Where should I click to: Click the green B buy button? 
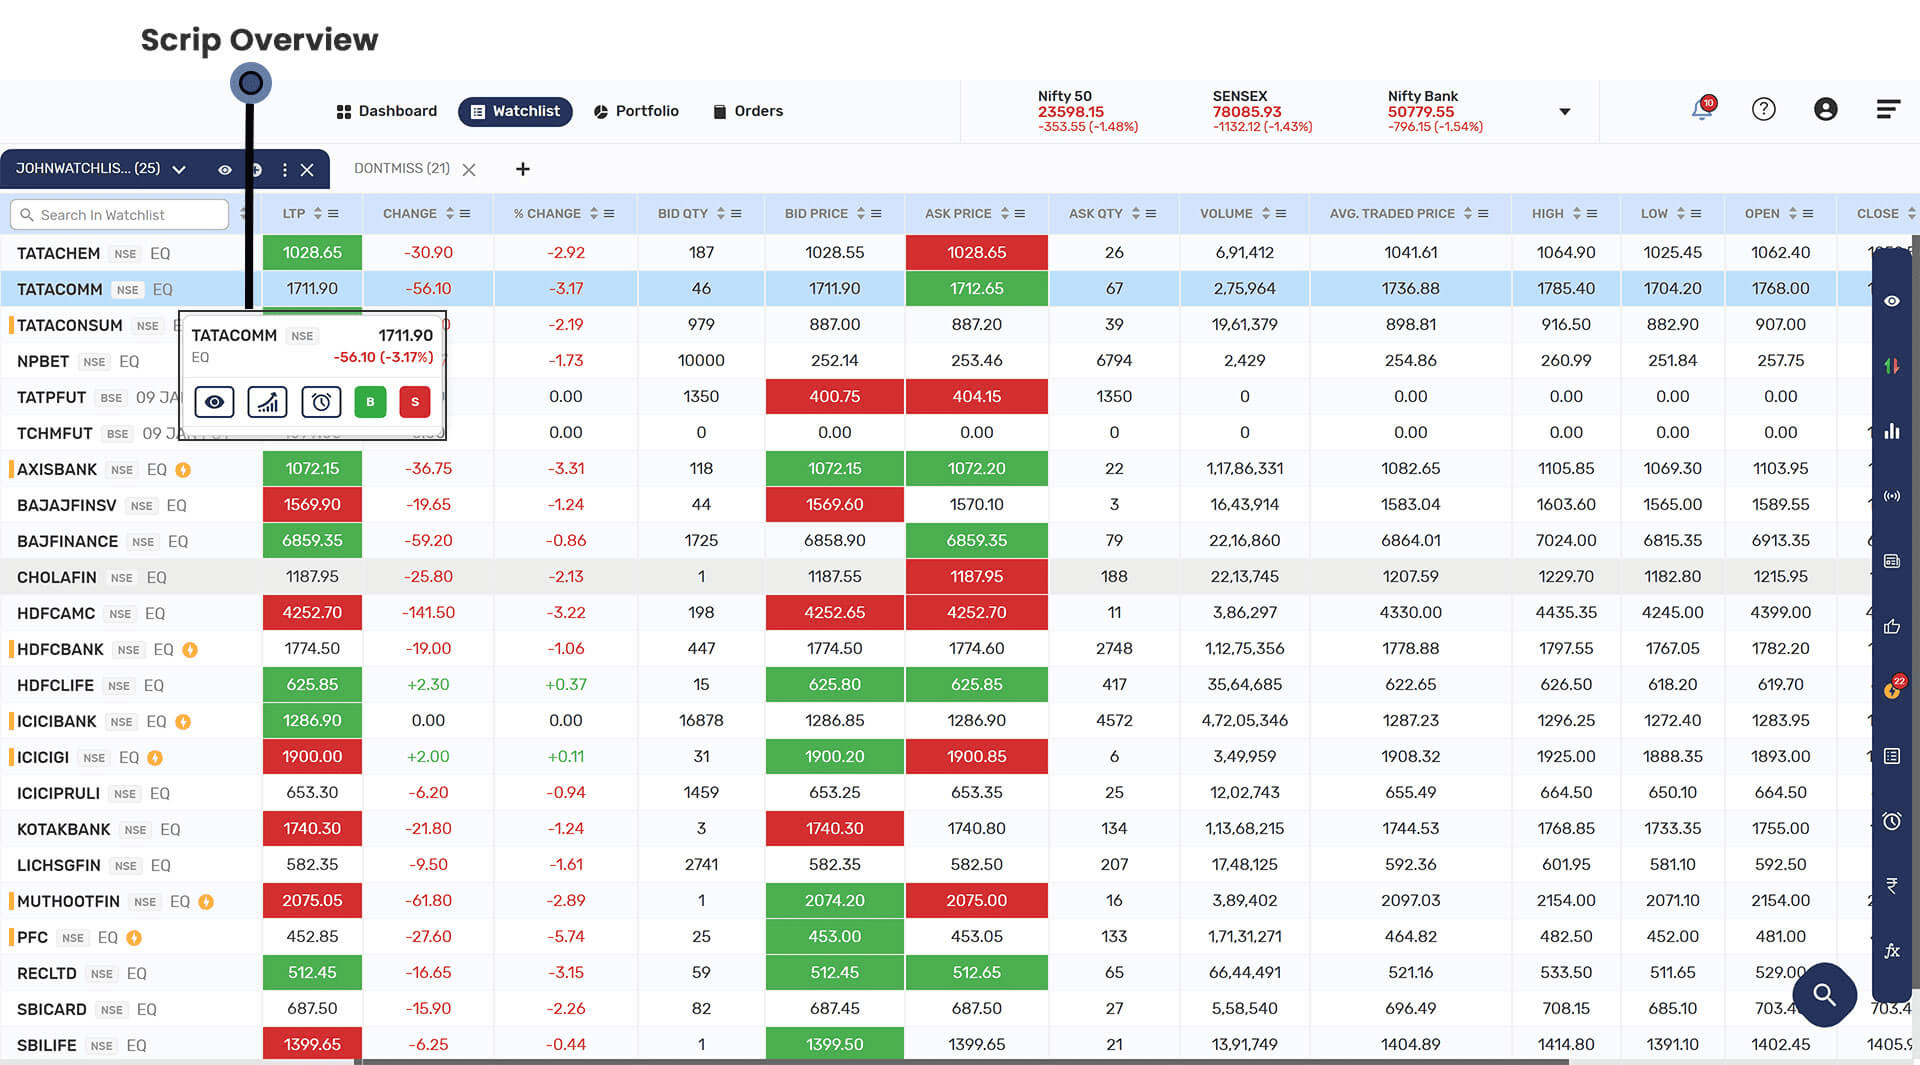370,402
